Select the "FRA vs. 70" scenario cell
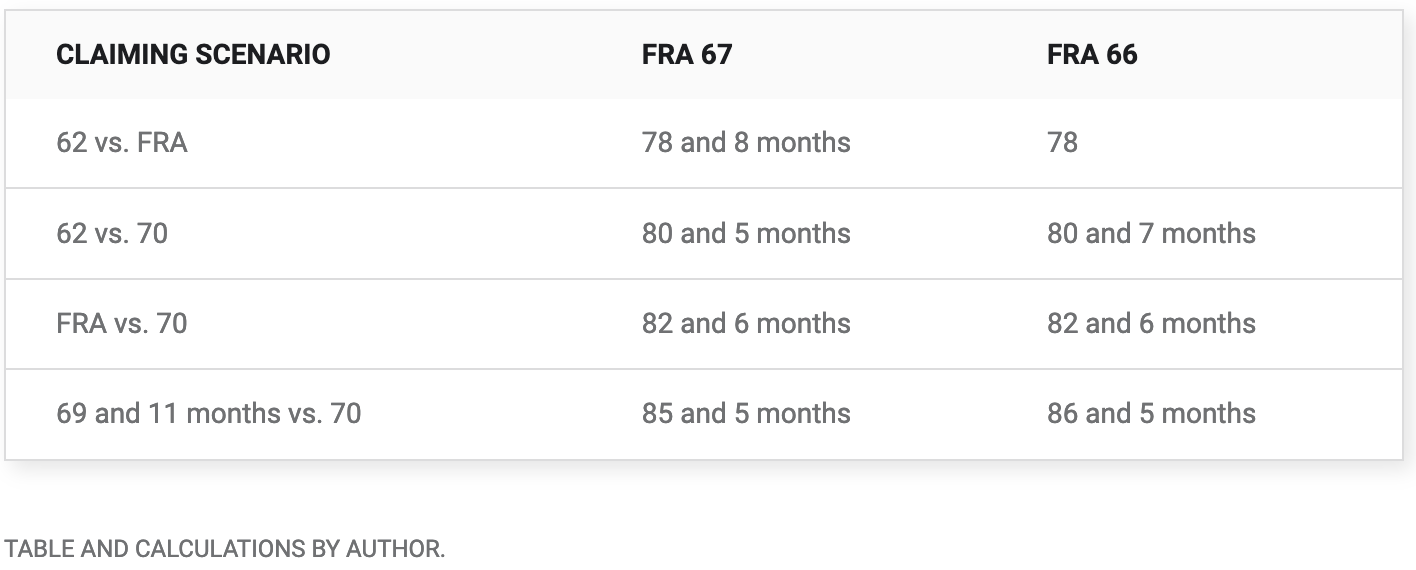The height and width of the screenshot is (570, 1416). click(122, 324)
